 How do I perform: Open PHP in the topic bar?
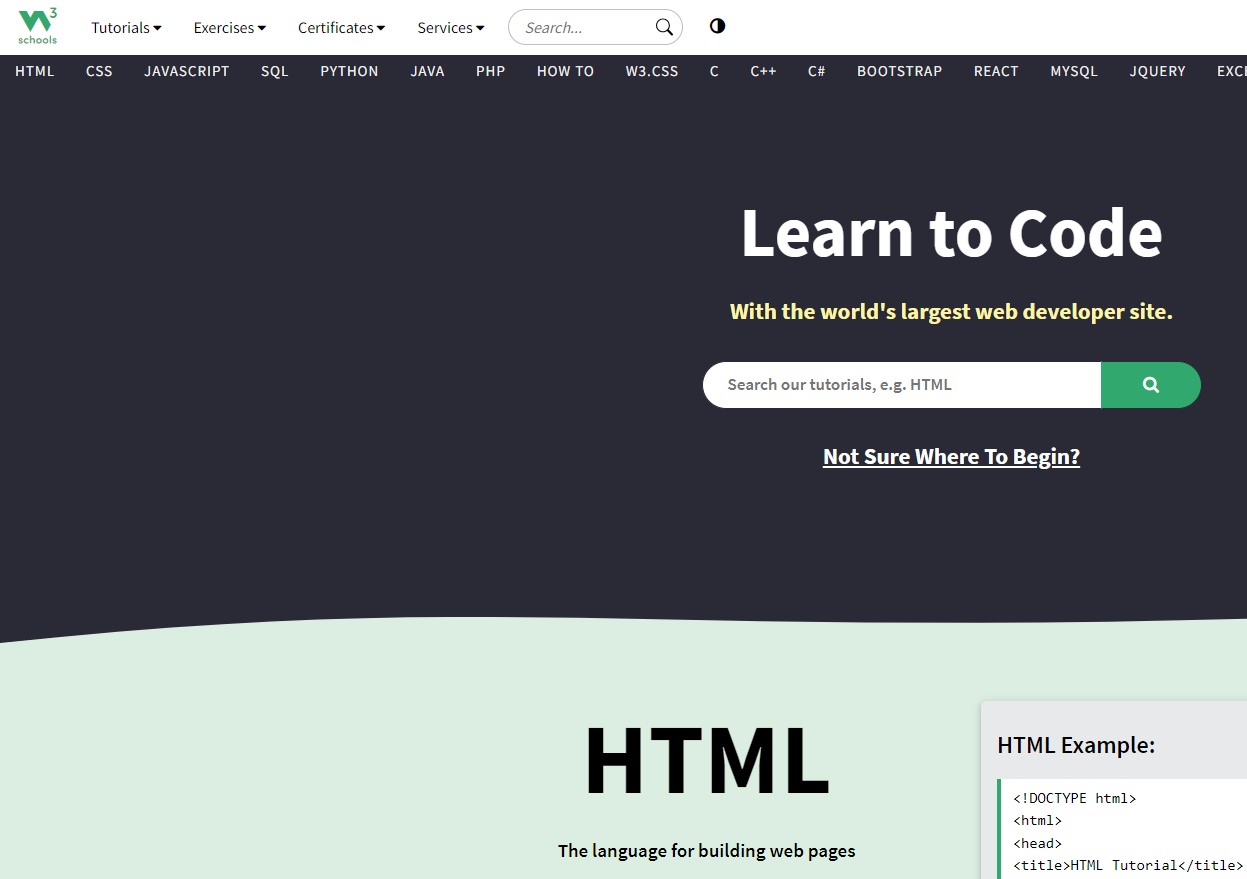(491, 71)
